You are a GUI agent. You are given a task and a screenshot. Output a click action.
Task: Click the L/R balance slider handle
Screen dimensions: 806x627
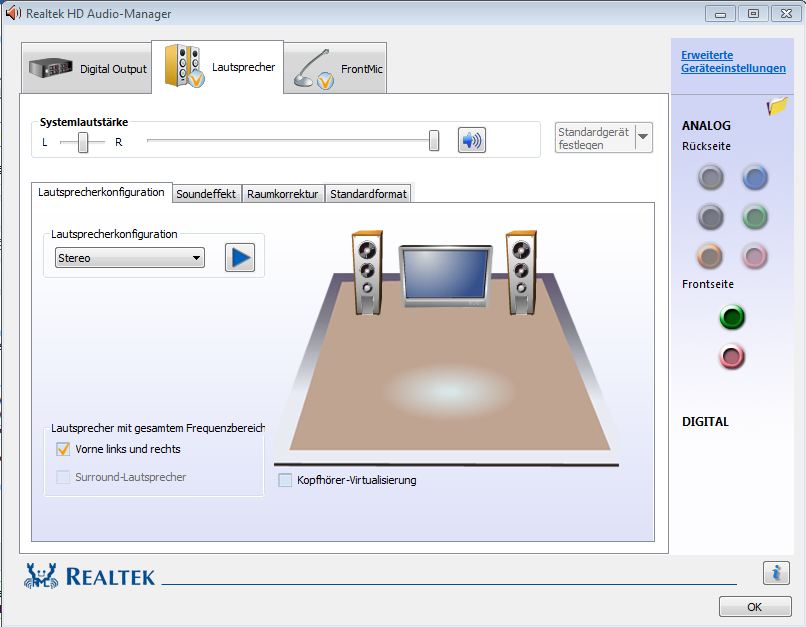[83, 142]
